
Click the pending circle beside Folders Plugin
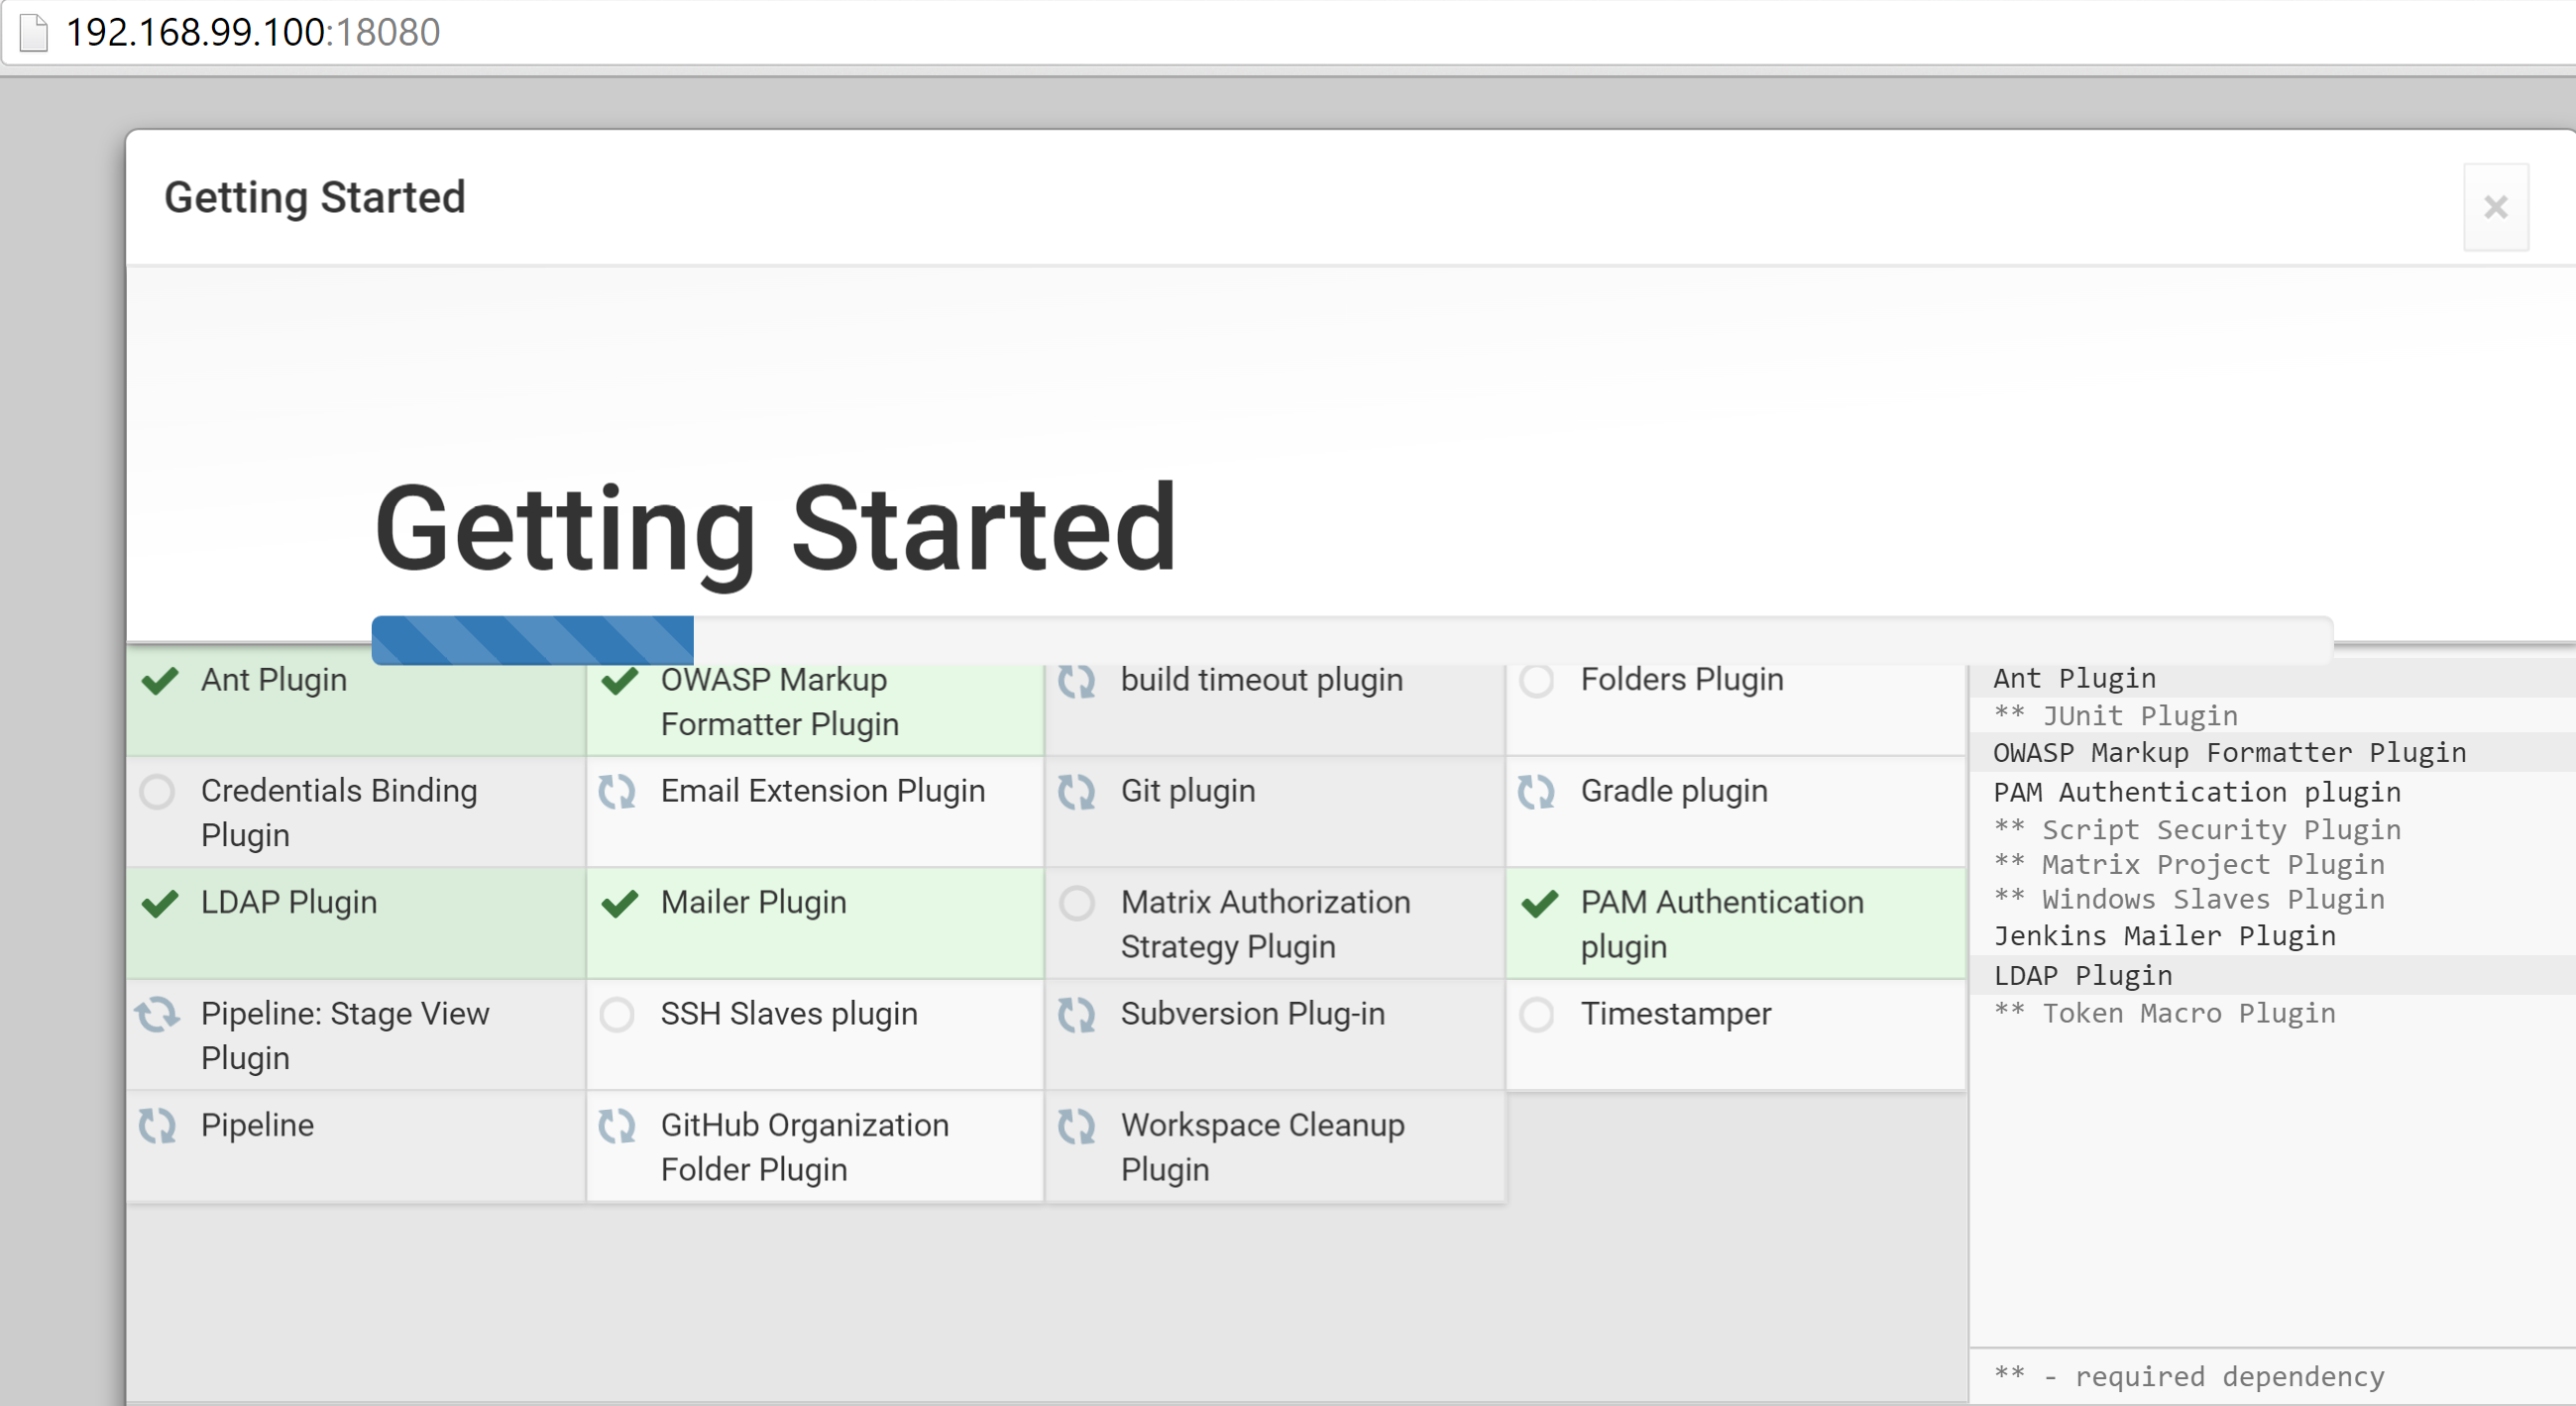(1537, 681)
